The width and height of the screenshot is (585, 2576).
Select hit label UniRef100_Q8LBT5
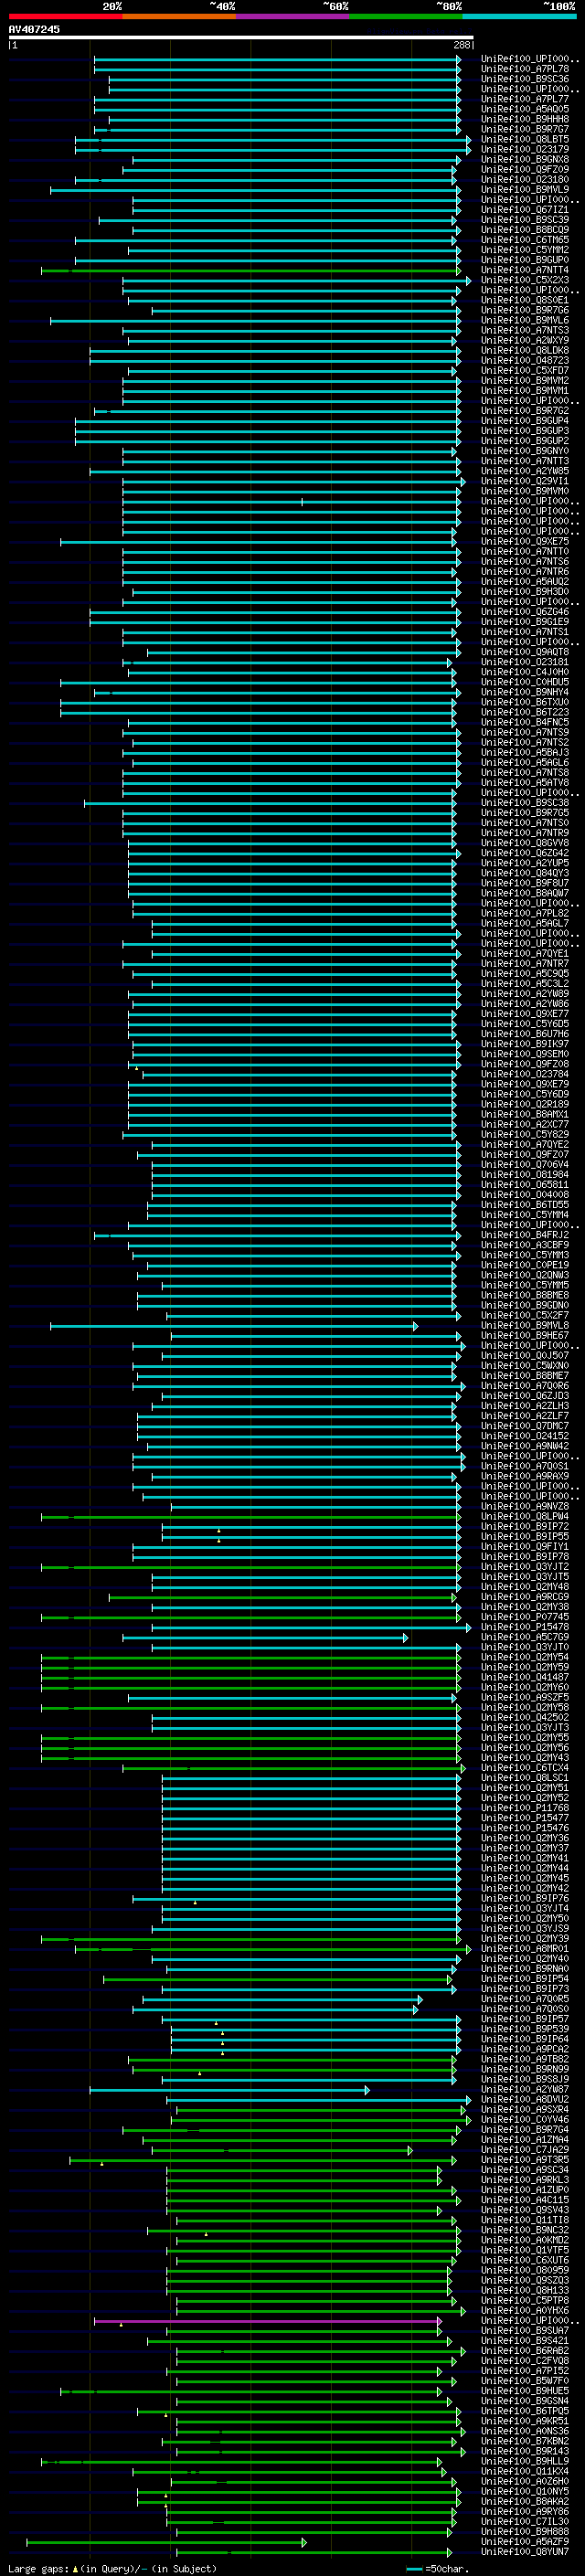tap(525, 140)
